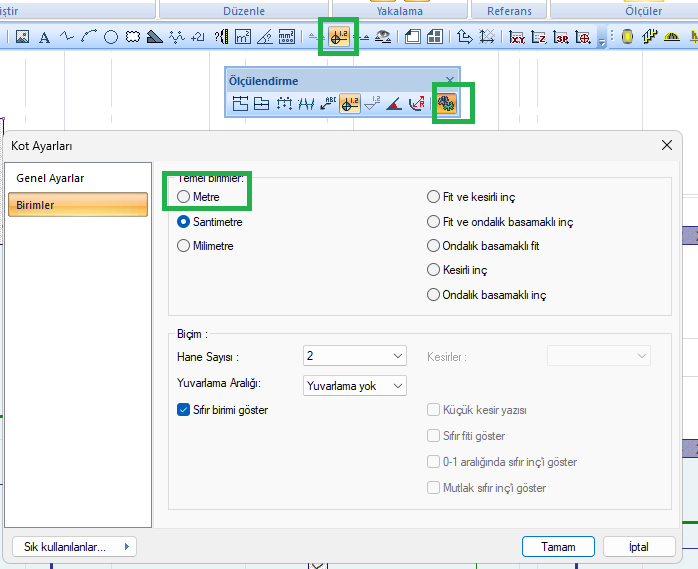The width and height of the screenshot is (698, 569).
Task: Cancel with the İptal button
Action: click(638, 547)
